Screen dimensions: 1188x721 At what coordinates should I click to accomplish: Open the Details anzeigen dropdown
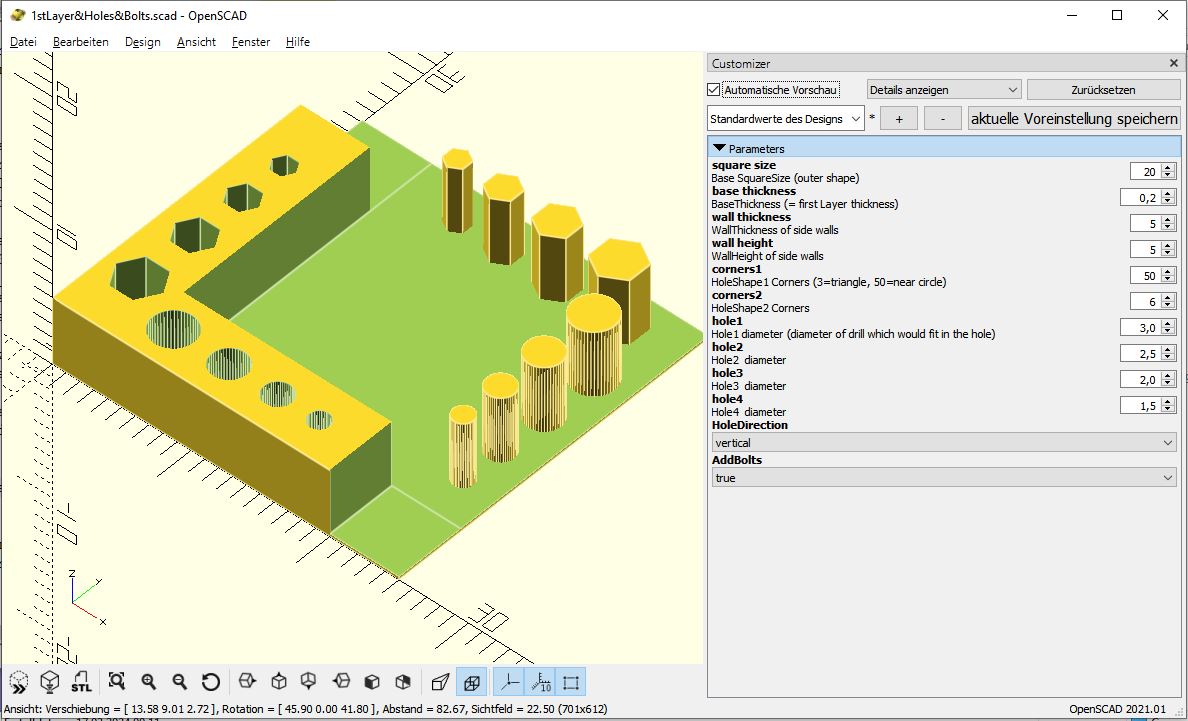click(x=944, y=89)
